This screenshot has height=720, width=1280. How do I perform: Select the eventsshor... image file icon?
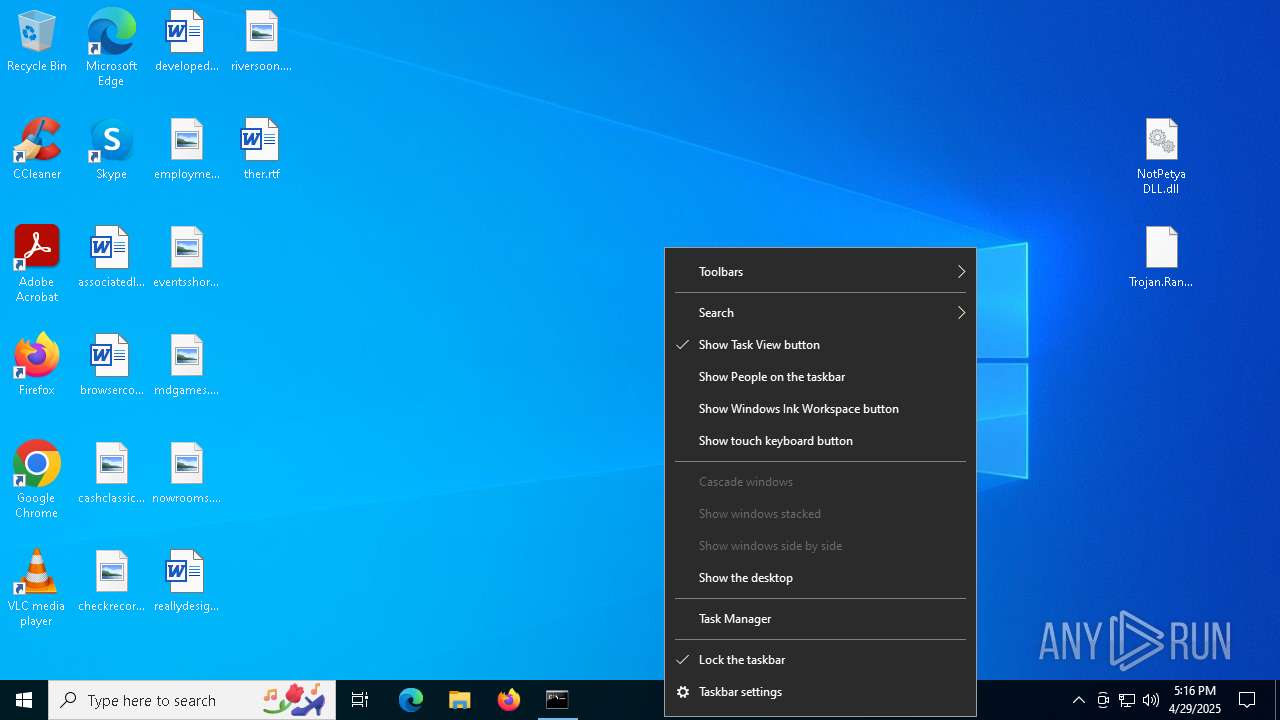click(x=186, y=258)
